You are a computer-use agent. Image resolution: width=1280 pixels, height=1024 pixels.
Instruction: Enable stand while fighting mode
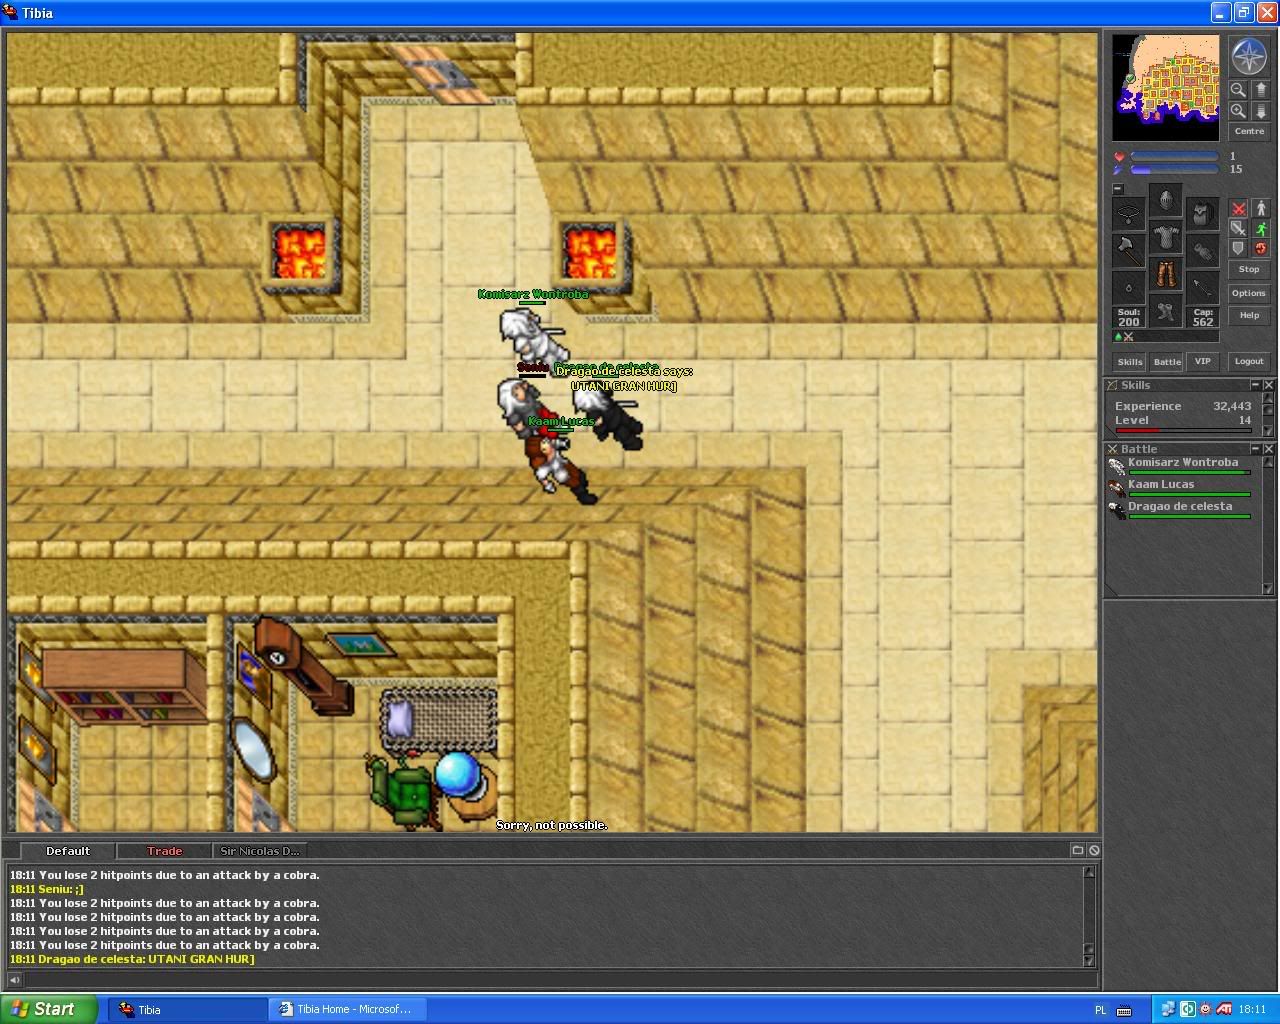[1260, 209]
